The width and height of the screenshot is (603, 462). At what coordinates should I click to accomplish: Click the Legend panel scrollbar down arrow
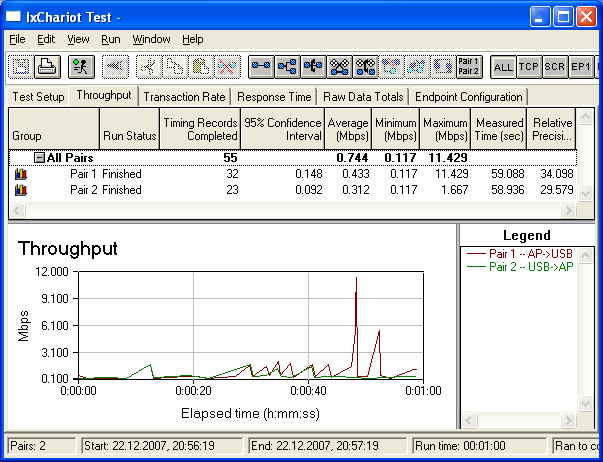(x=585, y=404)
